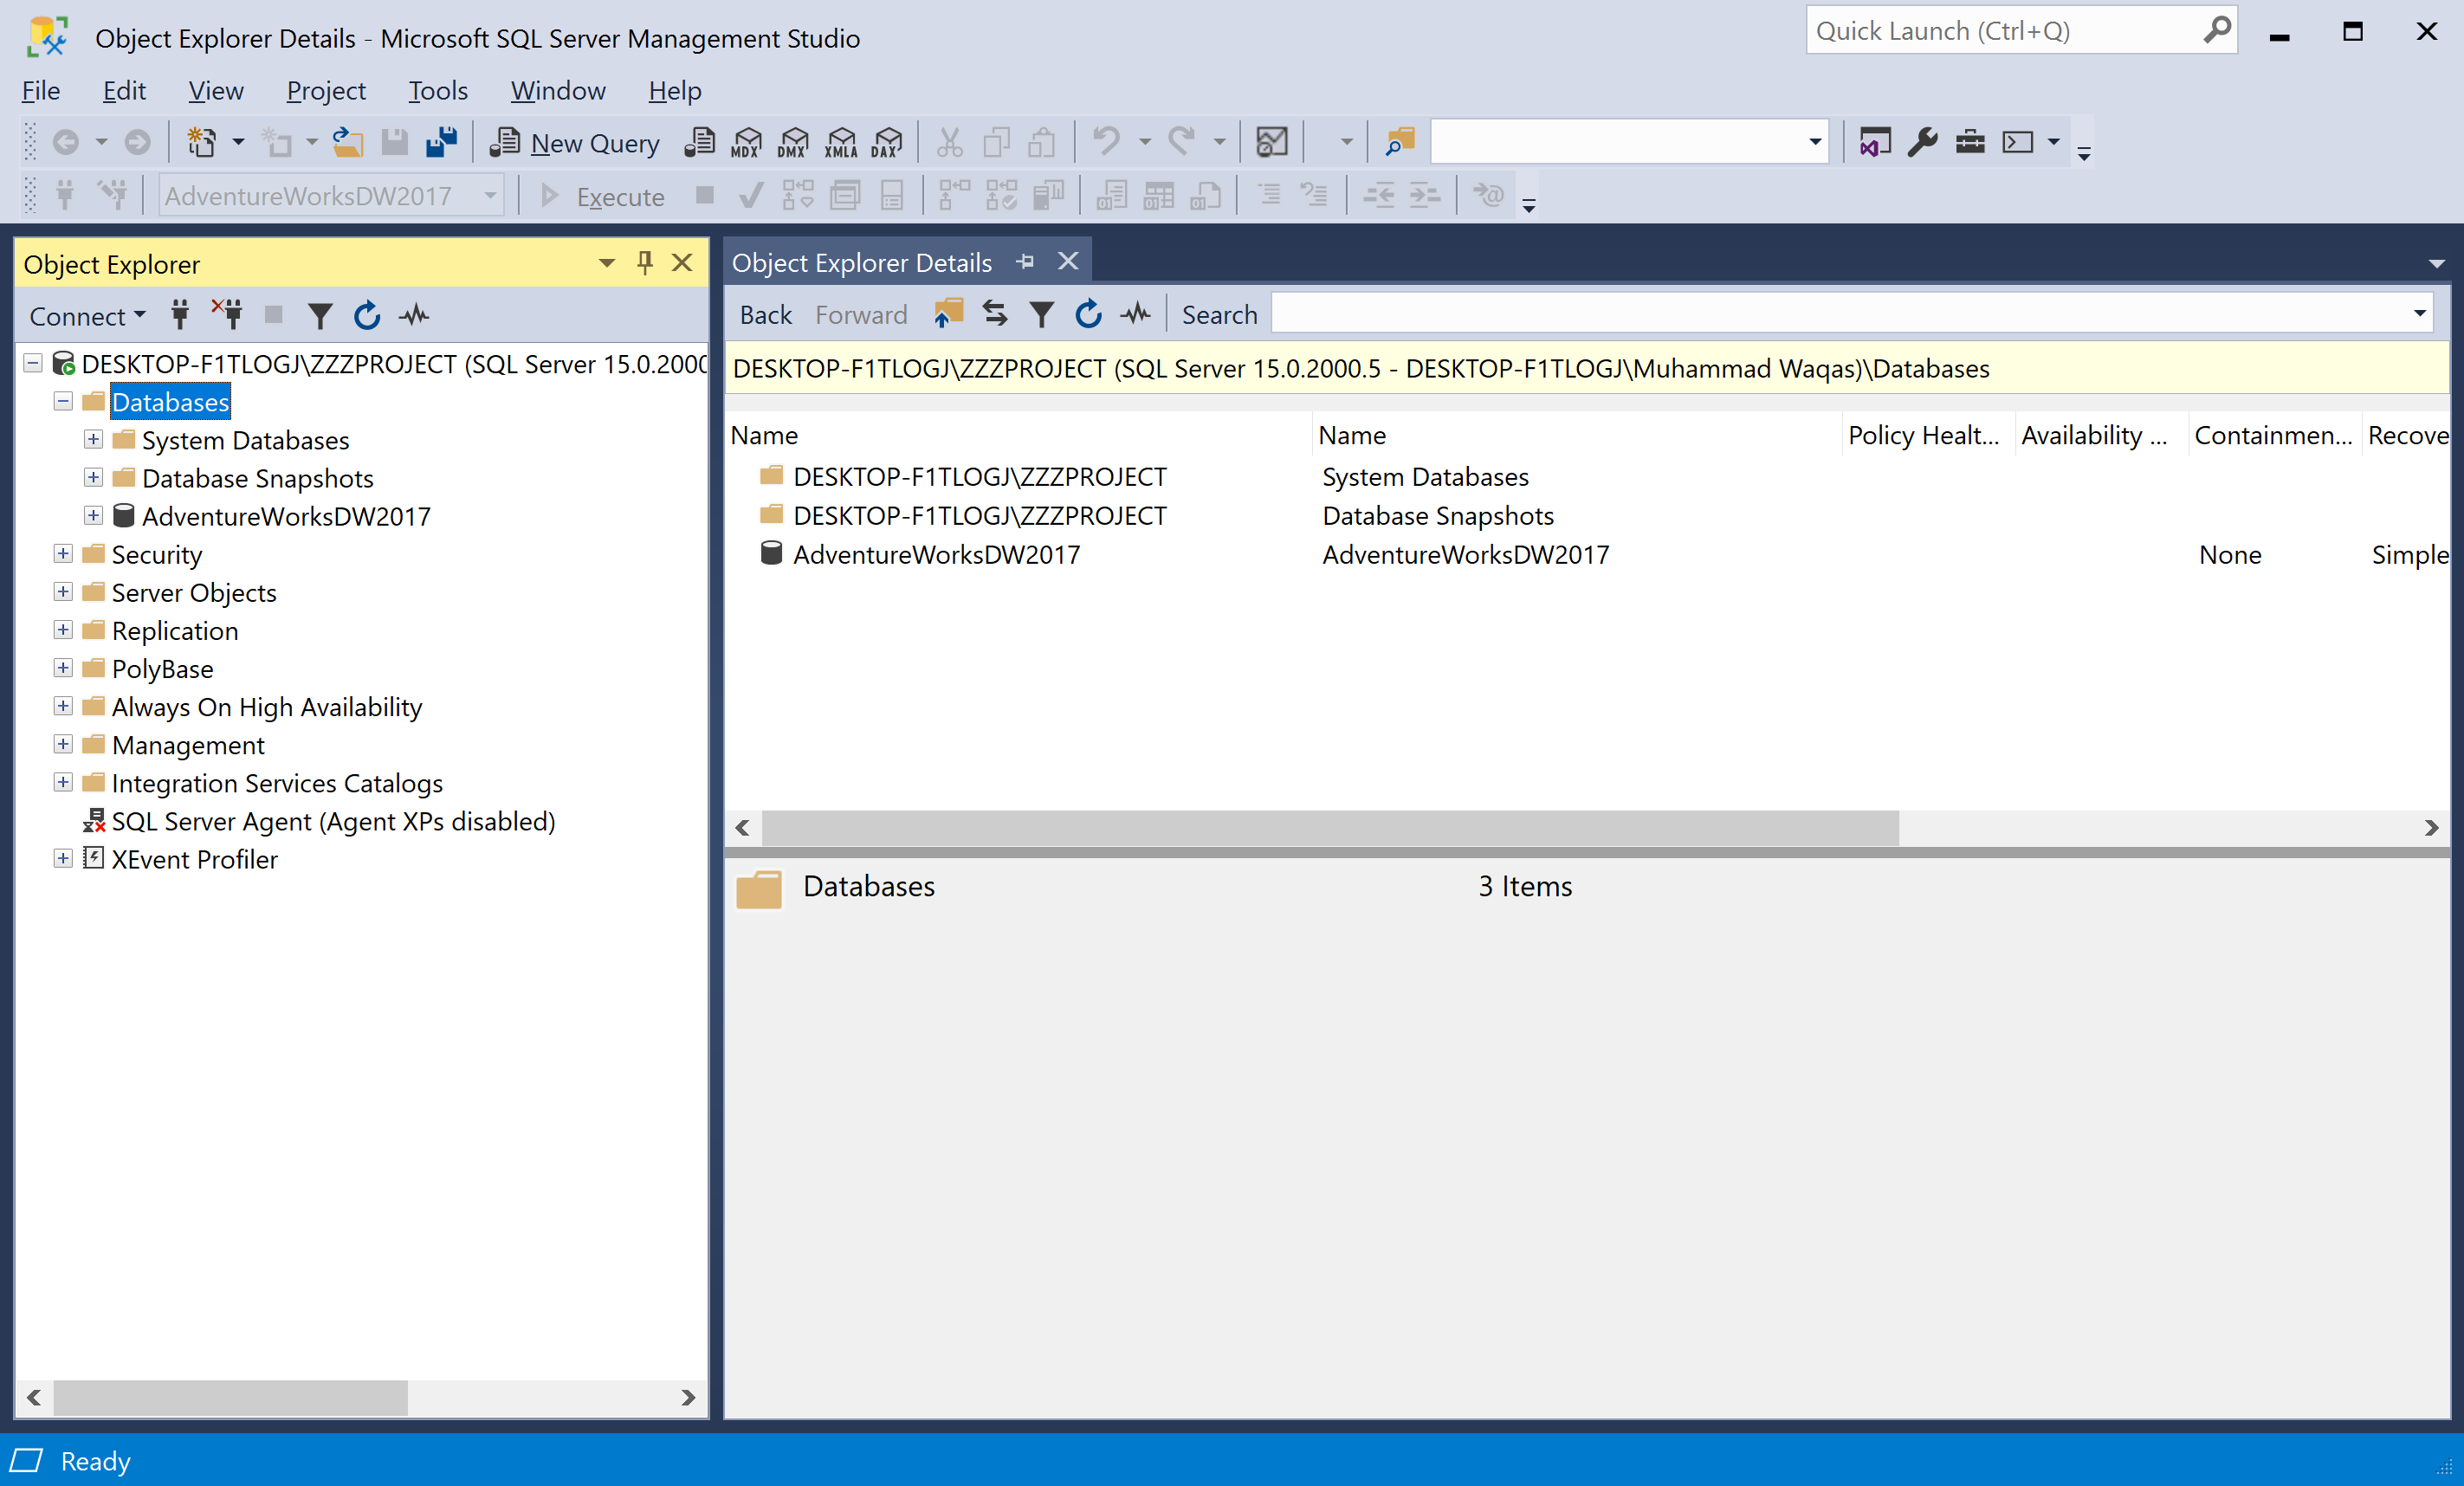Click the Details pane horizontal scrollbar thumb
The height and width of the screenshot is (1486, 2464).
(1330, 828)
